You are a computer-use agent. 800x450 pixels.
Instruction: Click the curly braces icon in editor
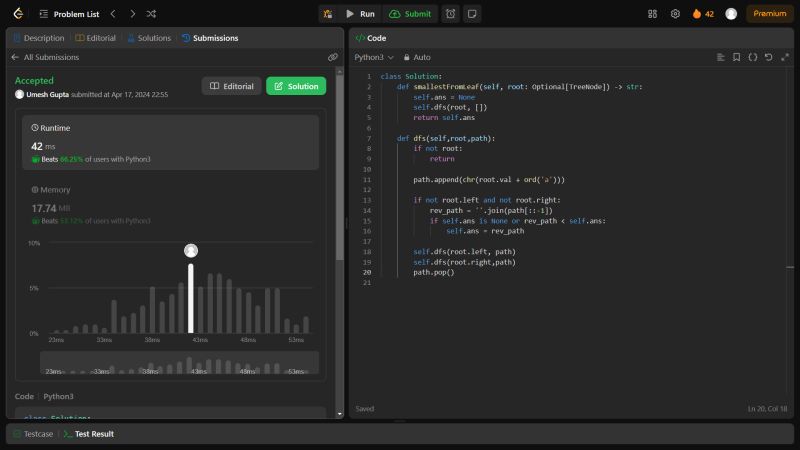pos(753,57)
